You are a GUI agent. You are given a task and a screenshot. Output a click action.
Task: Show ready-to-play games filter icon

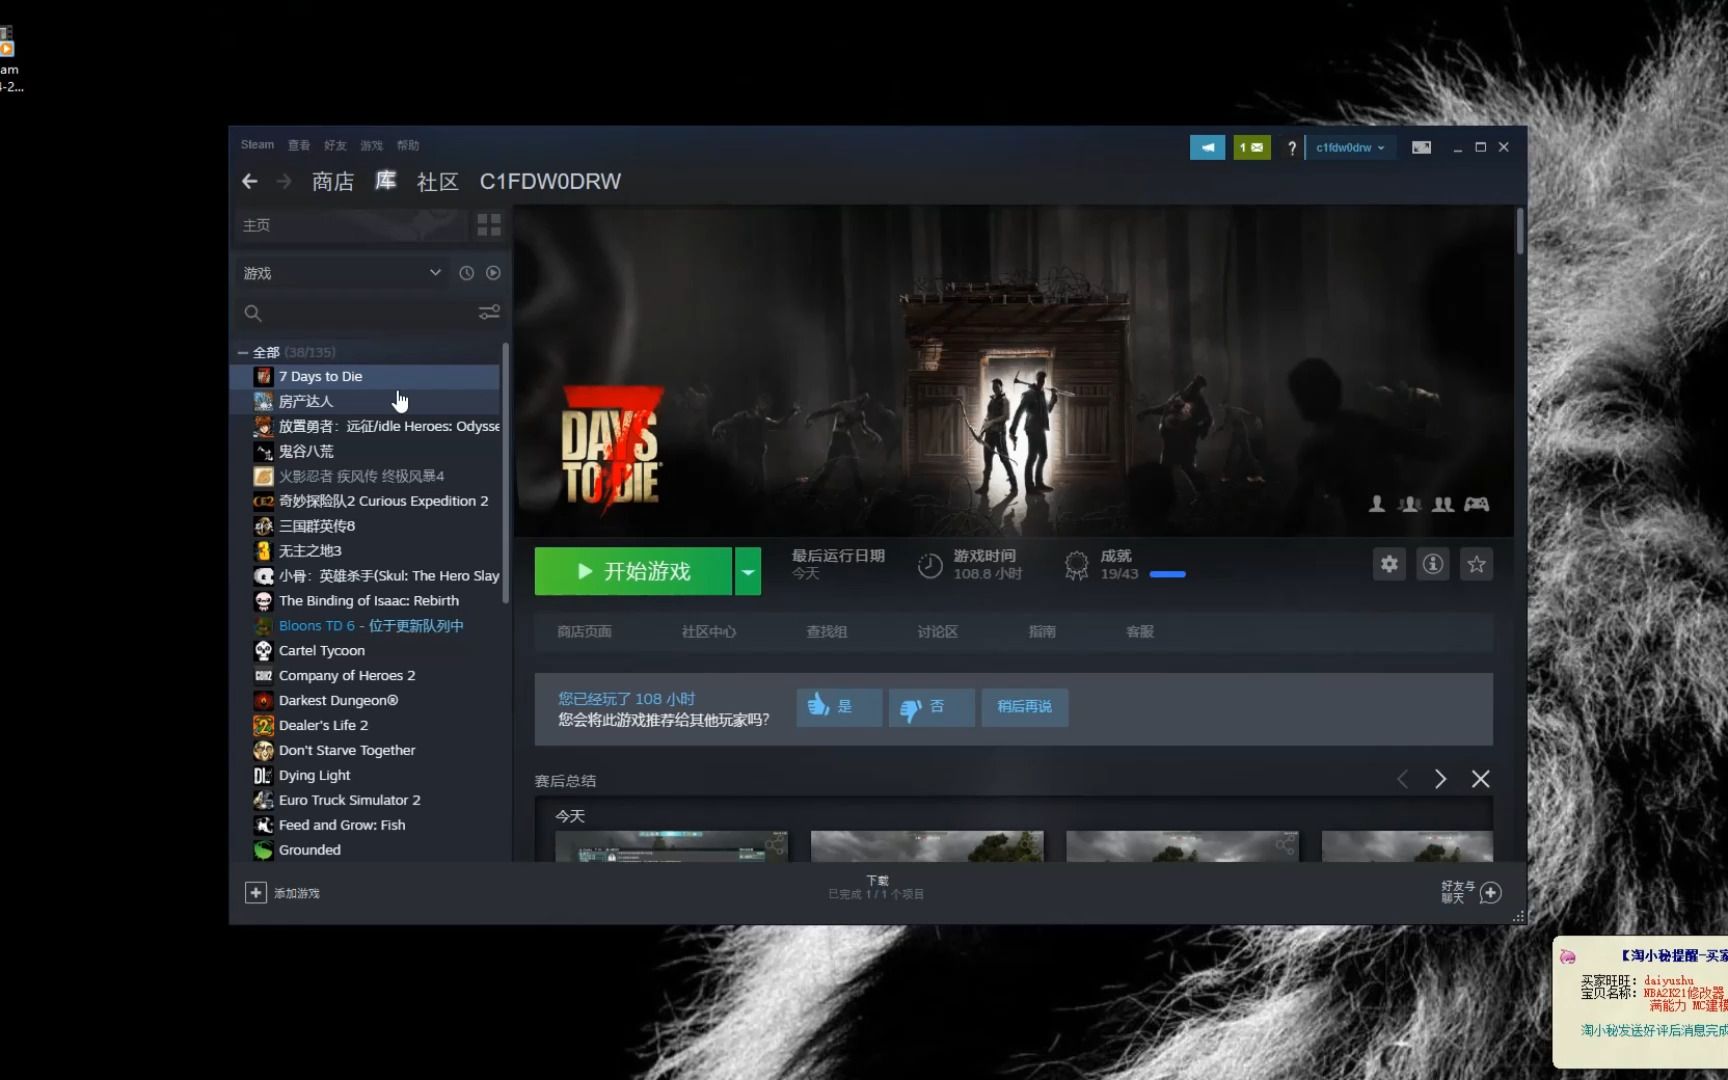pyautogui.click(x=493, y=273)
